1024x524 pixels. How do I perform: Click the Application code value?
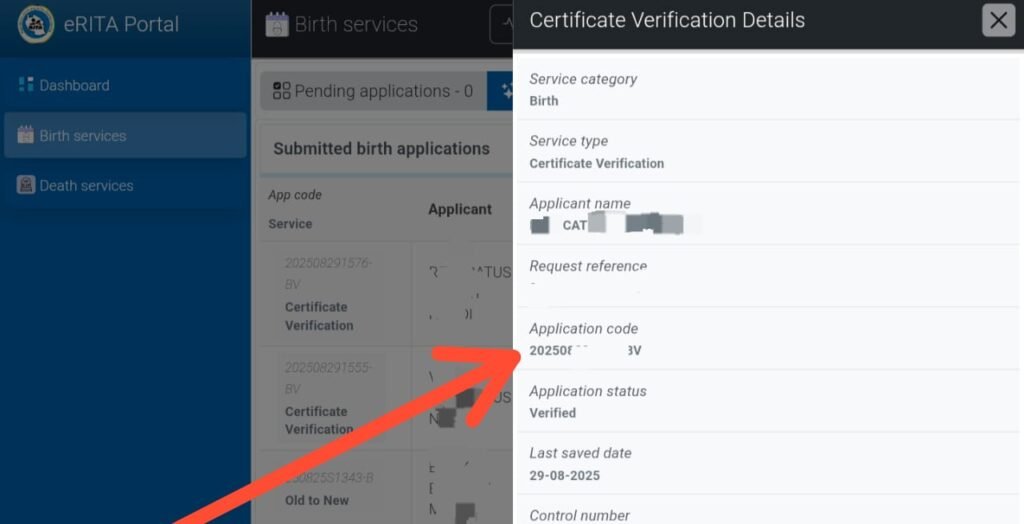(585, 351)
